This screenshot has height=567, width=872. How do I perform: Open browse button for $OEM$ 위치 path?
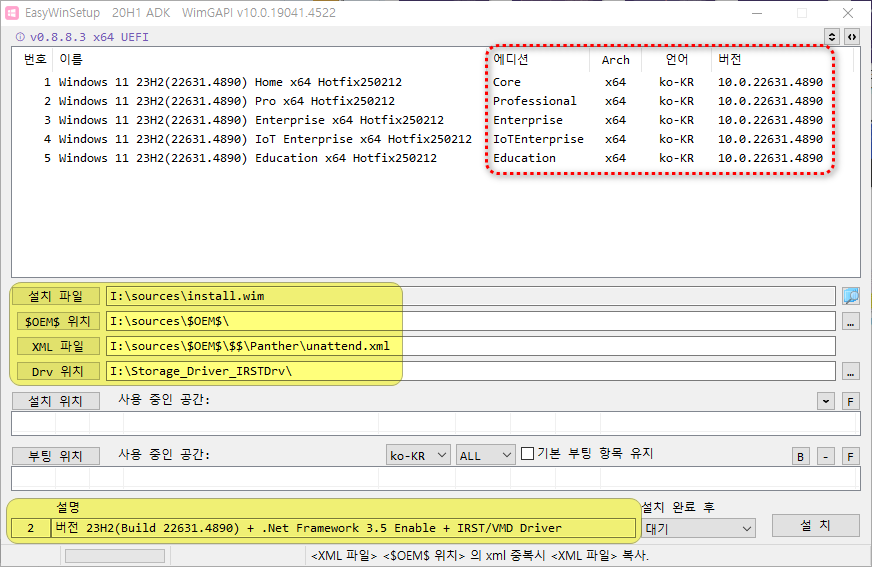tap(850, 321)
